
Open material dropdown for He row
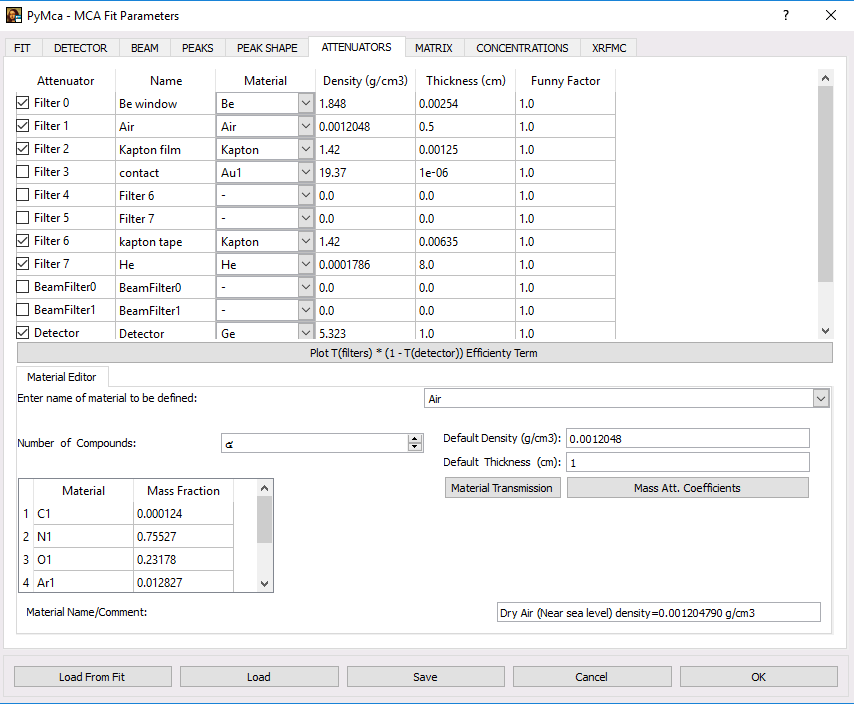coord(306,265)
